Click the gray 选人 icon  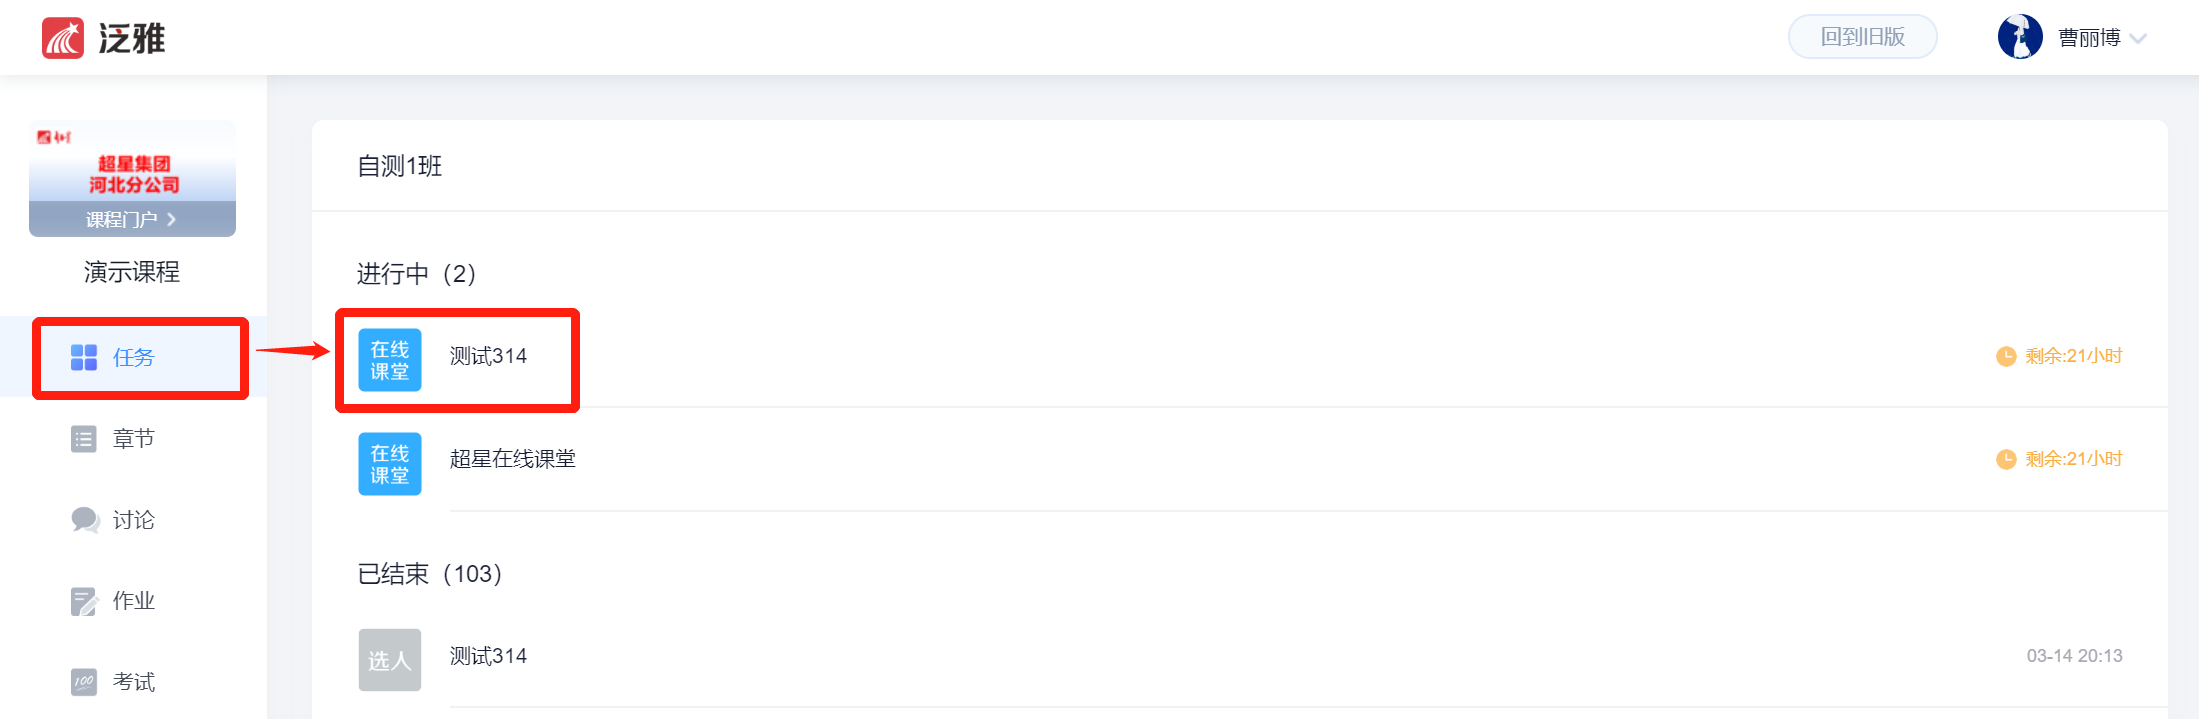click(x=390, y=660)
